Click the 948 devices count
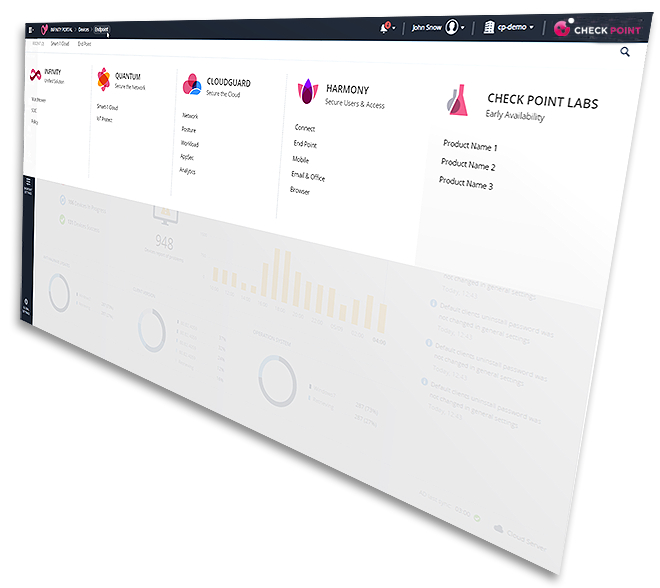Viewport: 660px width, 588px height. [164, 242]
